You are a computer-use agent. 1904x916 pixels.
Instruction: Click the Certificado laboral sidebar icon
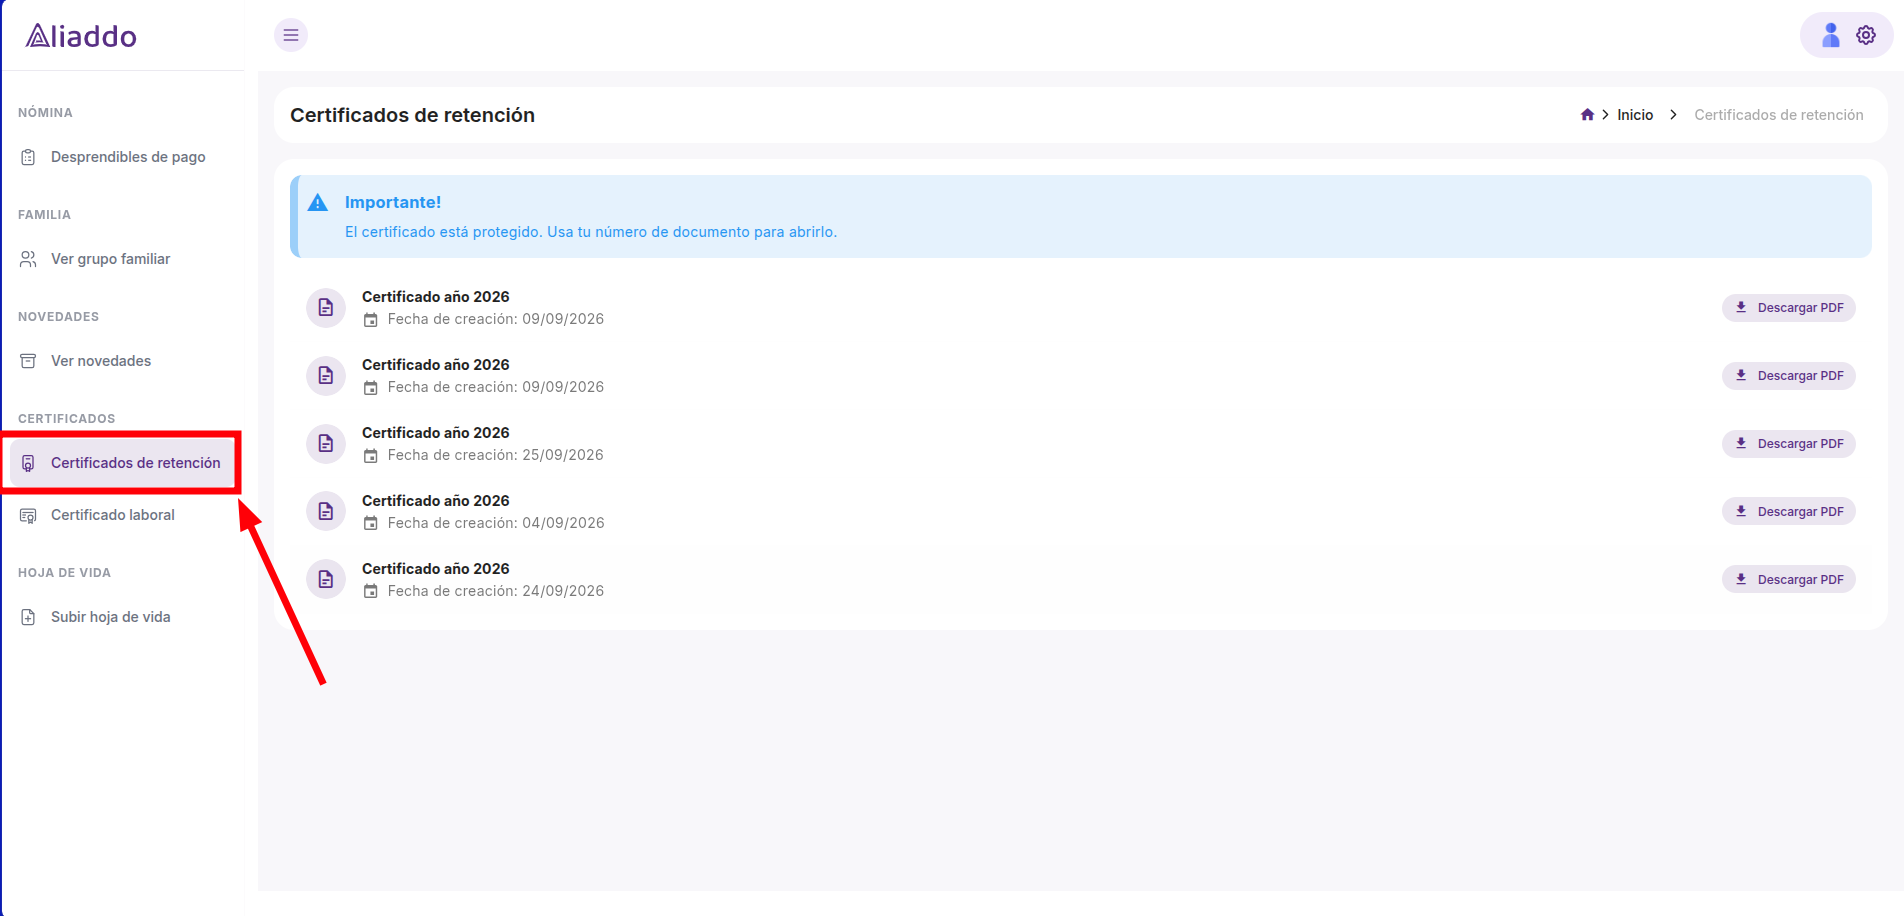pos(28,515)
